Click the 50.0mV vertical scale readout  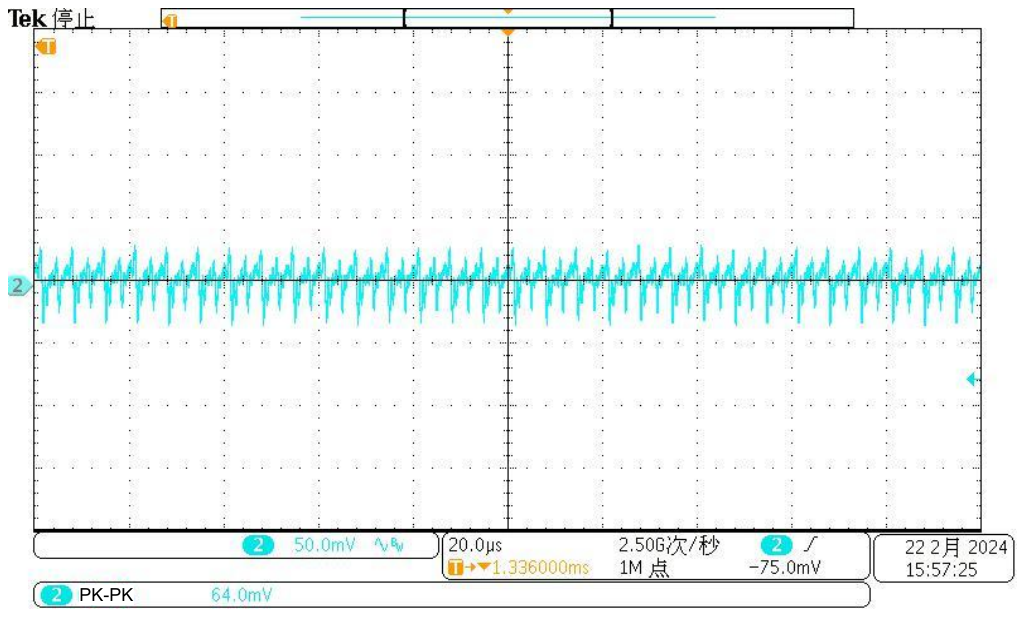324,545
